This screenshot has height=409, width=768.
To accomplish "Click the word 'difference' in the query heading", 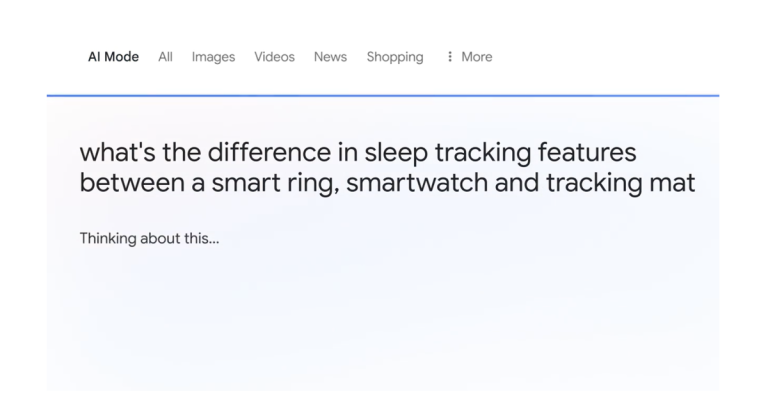I will [x=269, y=152].
